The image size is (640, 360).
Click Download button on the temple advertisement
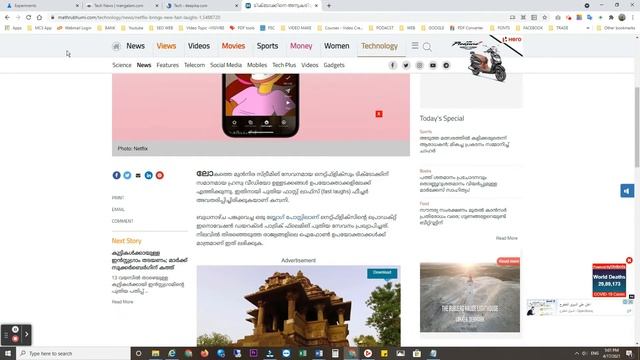point(382,273)
